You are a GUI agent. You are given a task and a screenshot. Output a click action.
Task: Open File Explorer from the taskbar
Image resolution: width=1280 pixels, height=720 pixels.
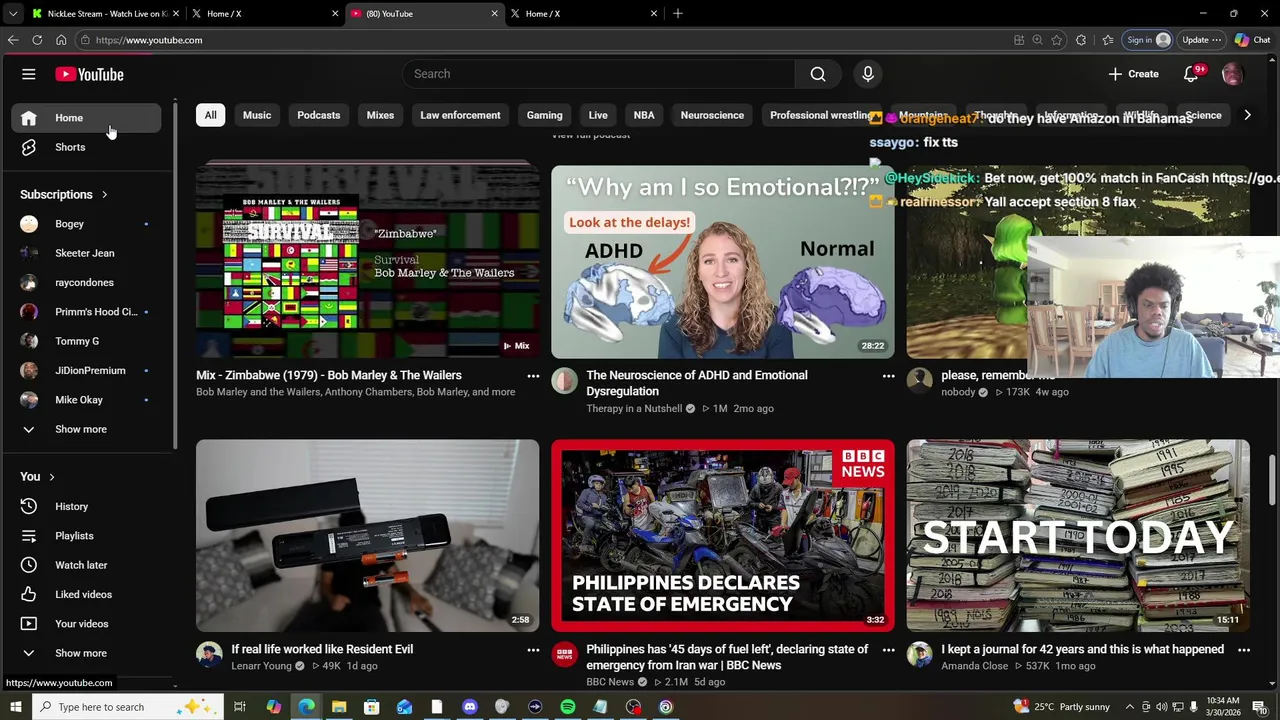339,707
